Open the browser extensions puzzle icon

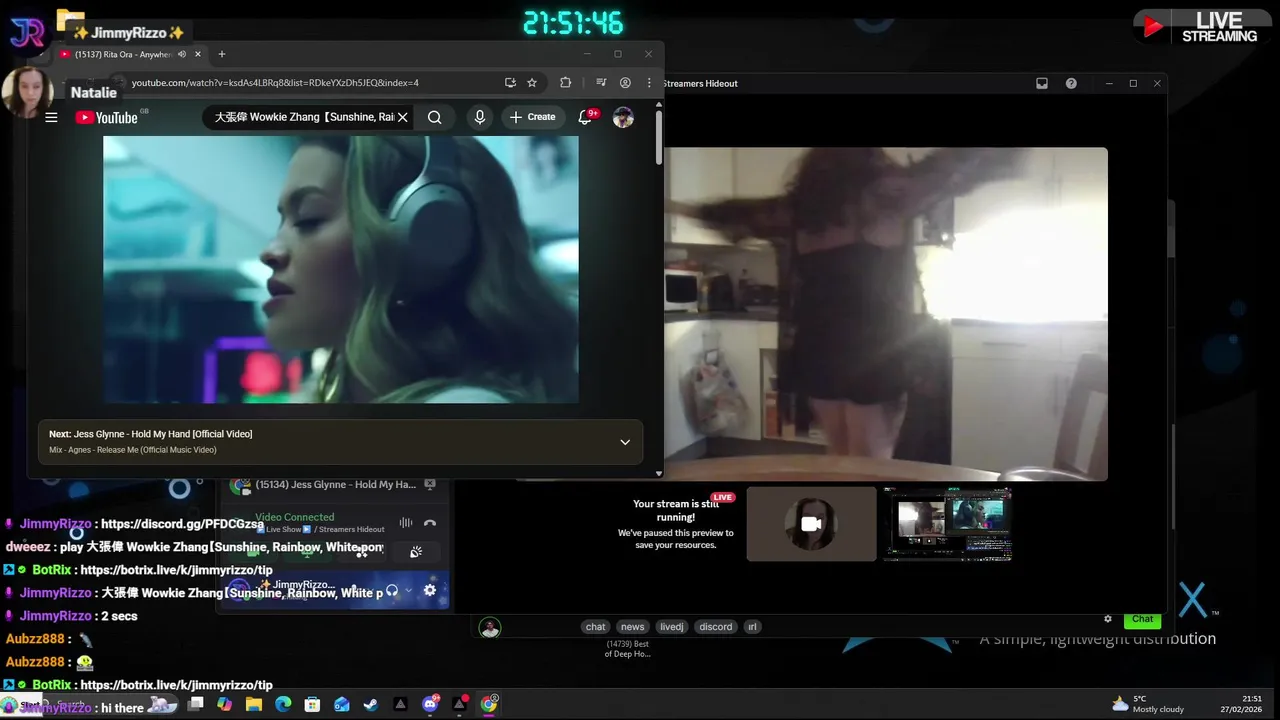click(565, 83)
